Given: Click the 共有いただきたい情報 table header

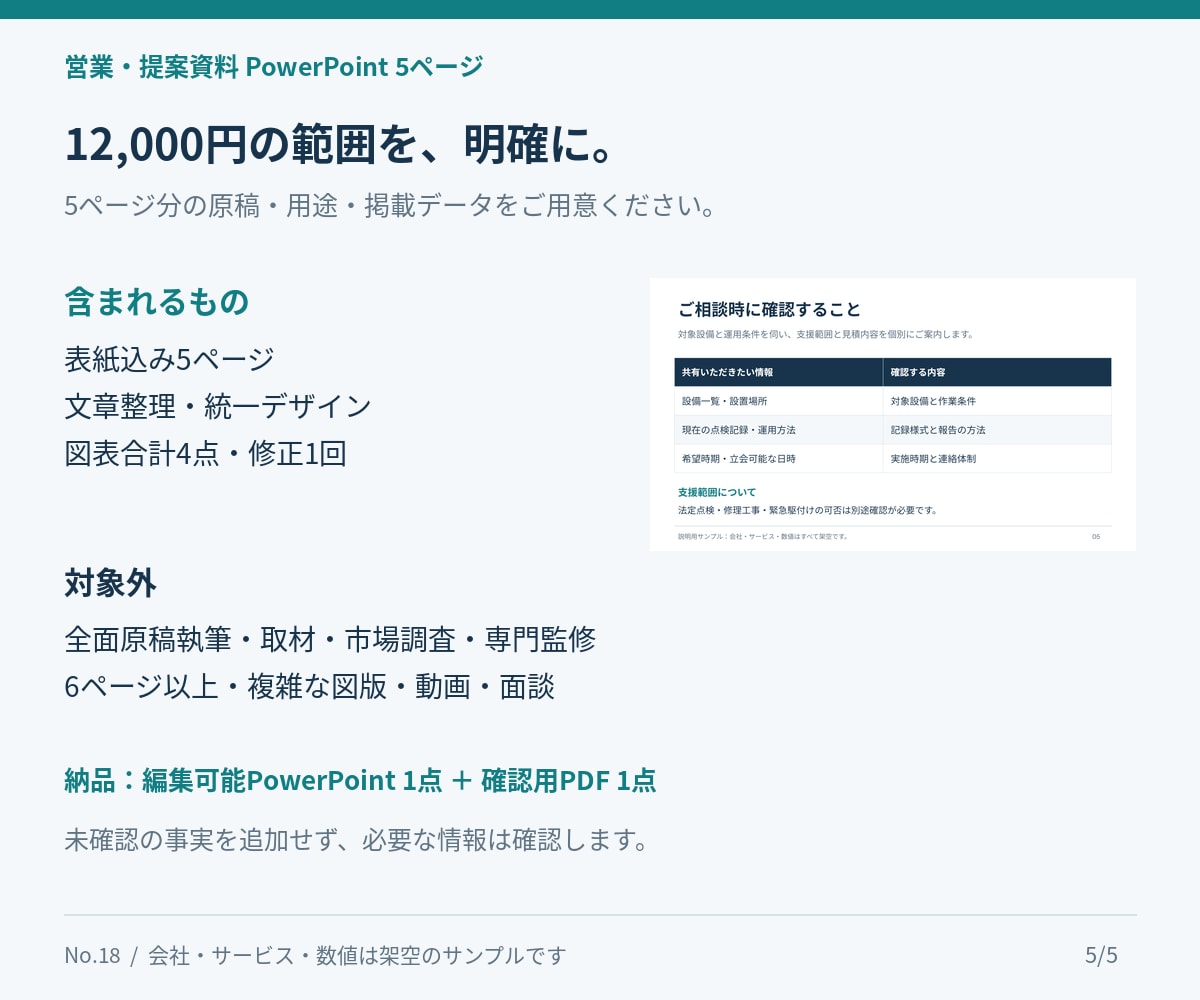Looking at the screenshot, I should pyautogui.click(x=778, y=372).
